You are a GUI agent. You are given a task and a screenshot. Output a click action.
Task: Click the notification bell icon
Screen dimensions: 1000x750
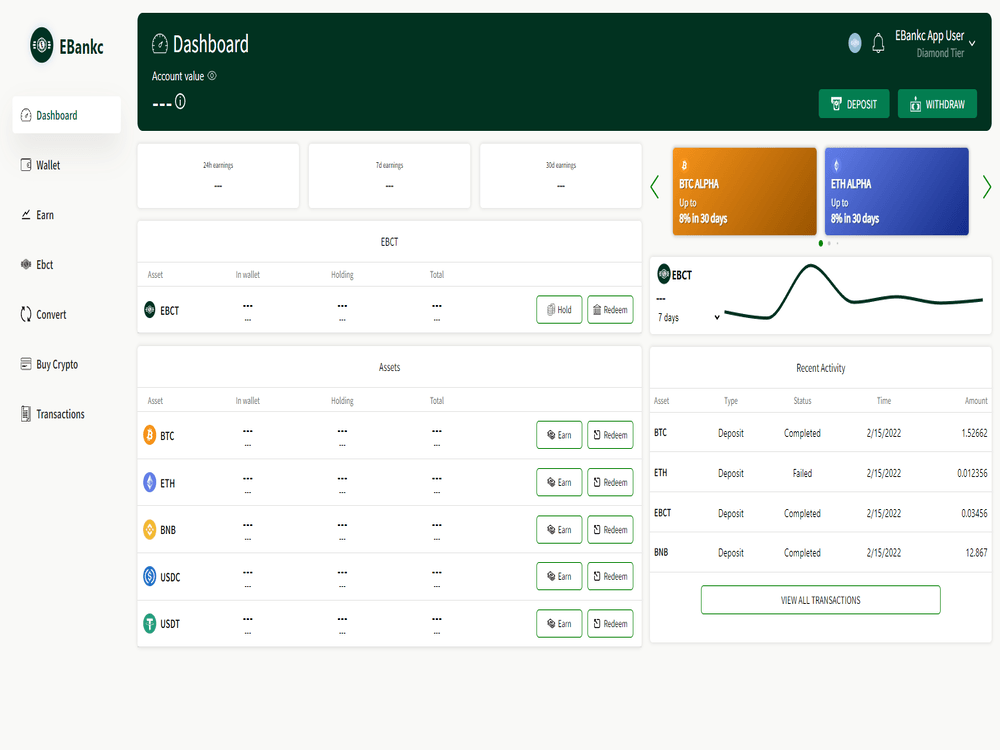pos(878,43)
